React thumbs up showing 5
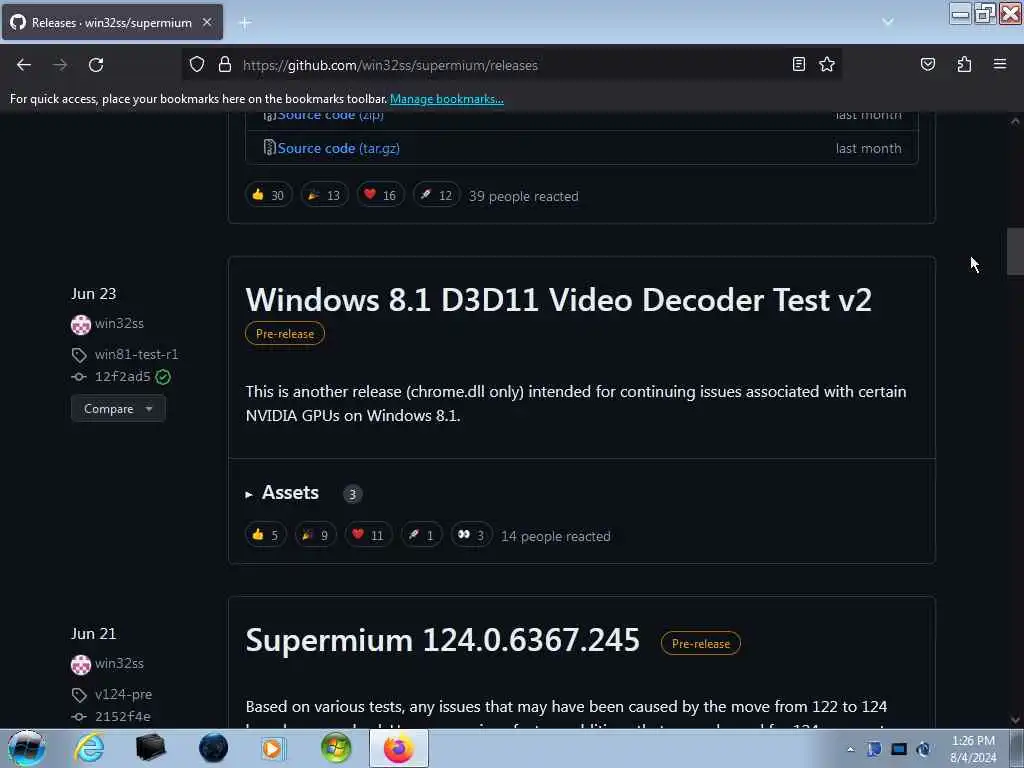 (265, 535)
